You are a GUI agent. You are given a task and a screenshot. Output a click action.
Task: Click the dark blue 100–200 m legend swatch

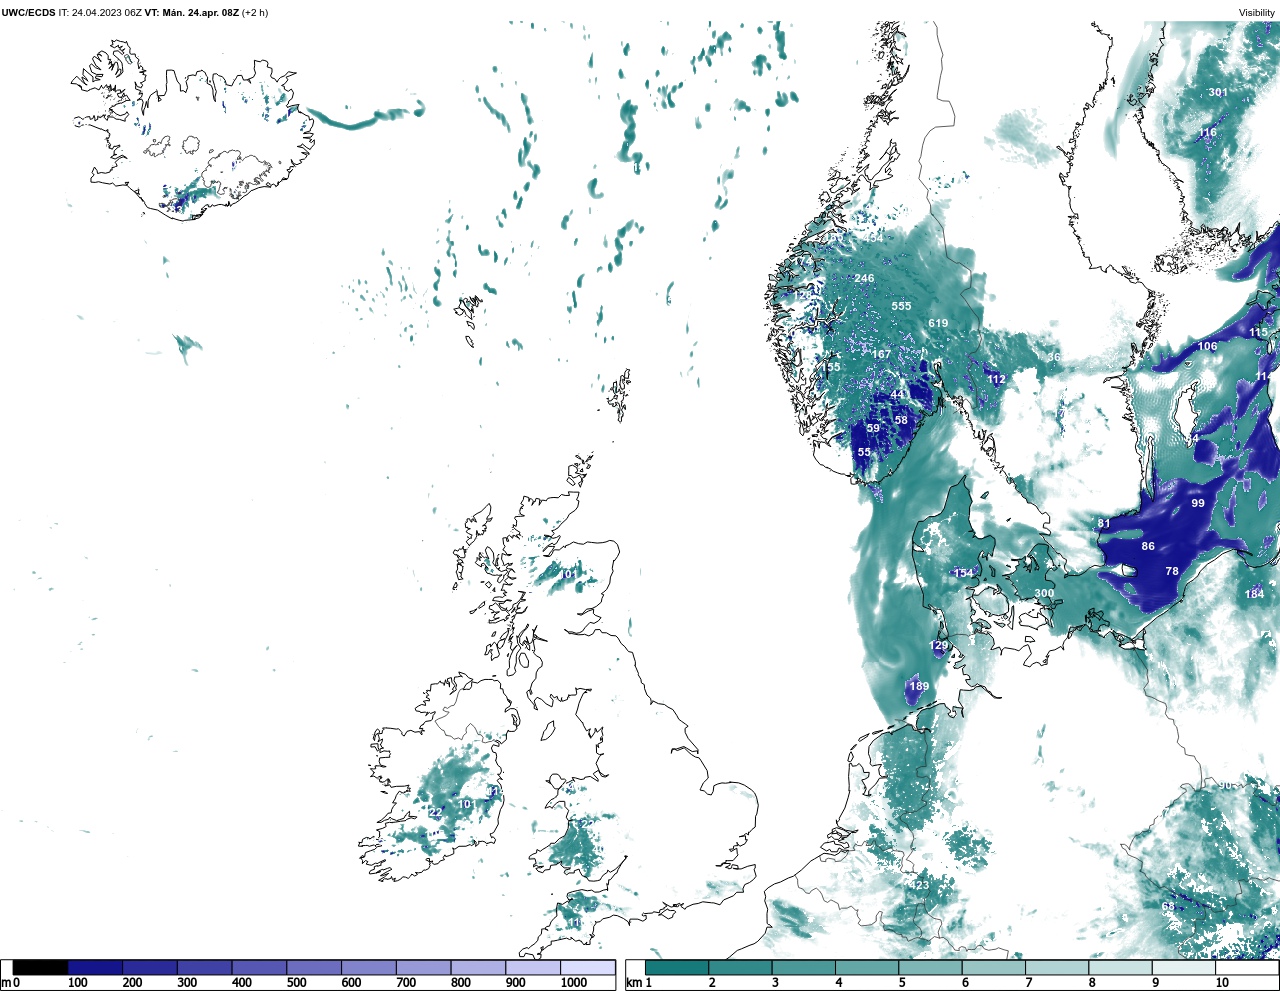point(95,968)
